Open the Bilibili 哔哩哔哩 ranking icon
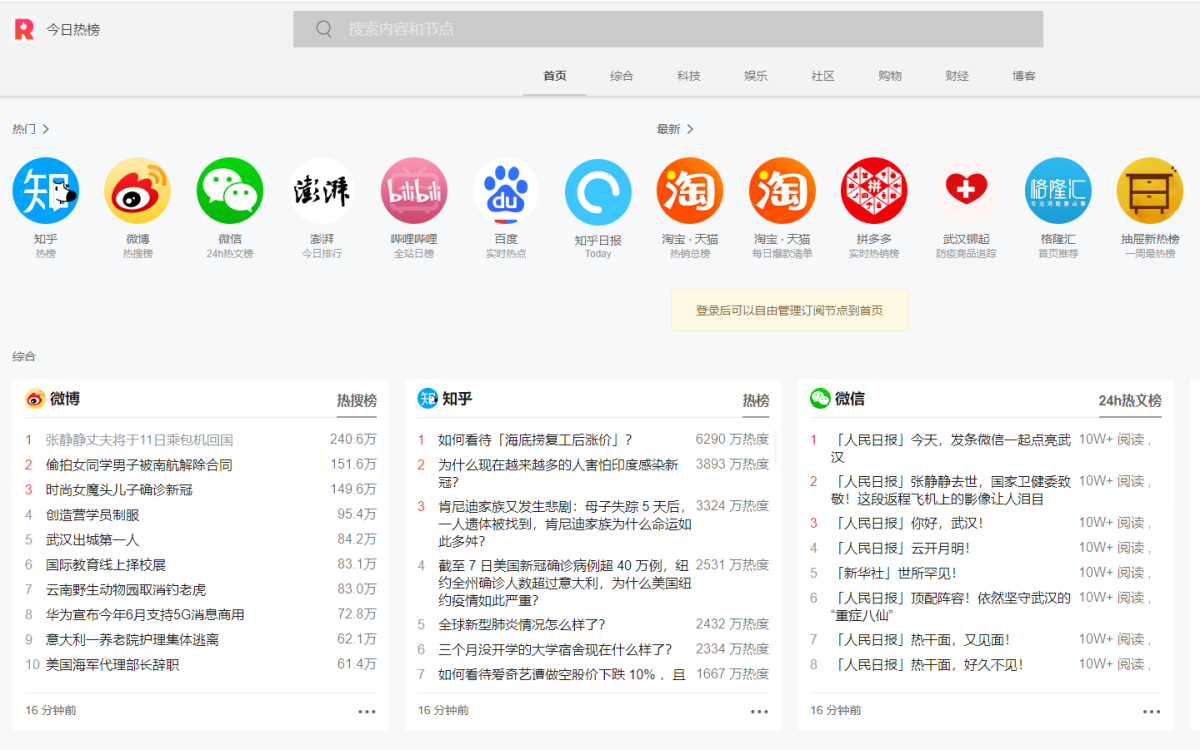This screenshot has width=1200, height=750. [x=413, y=191]
